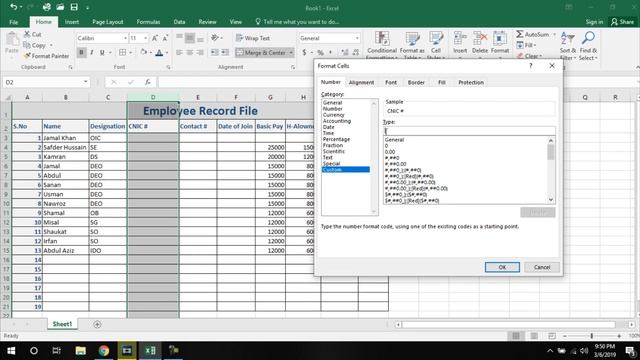Open the Sort & Filter menu
Viewport: 640px width, 360px height.
pyautogui.click(x=567, y=45)
